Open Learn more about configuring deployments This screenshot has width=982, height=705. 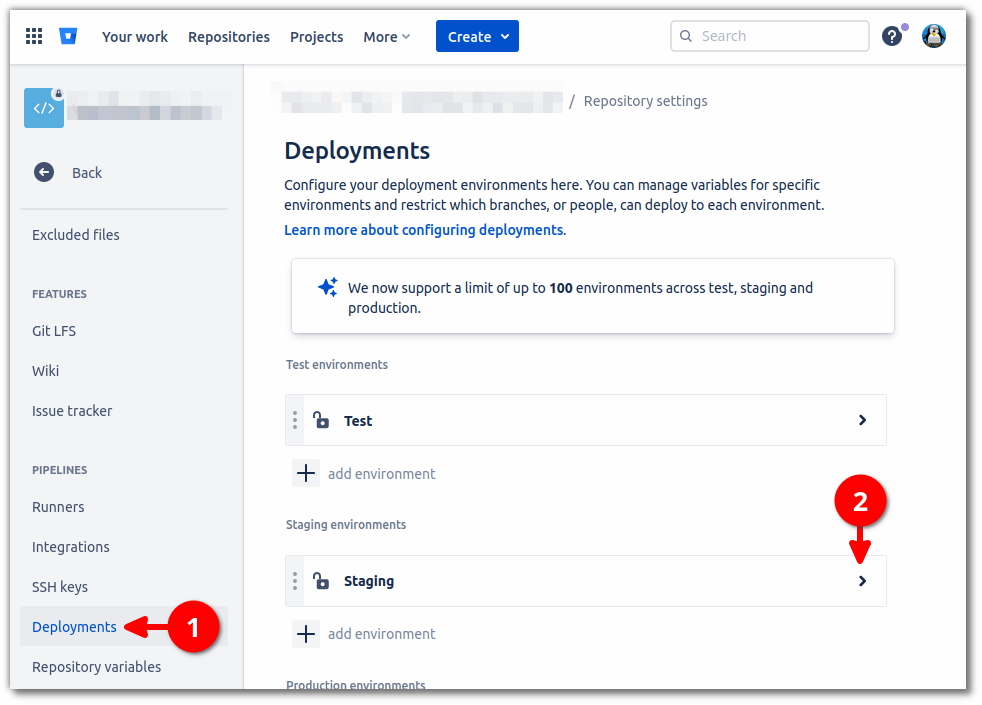pos(425,229)
